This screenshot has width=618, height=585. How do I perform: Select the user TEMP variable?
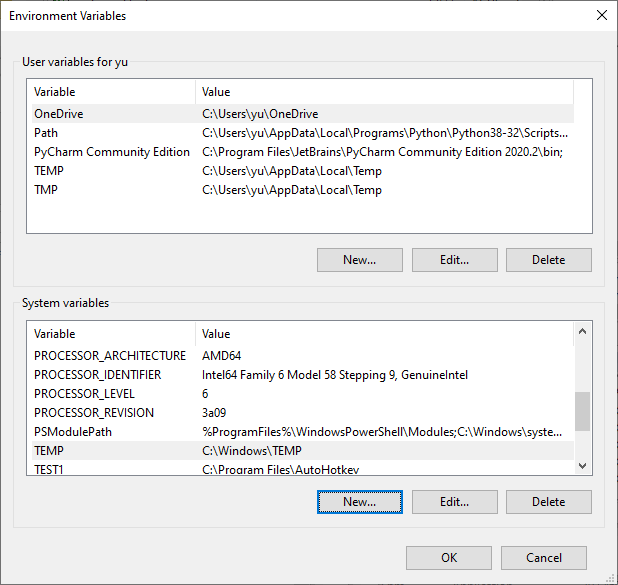click(303, 171)
